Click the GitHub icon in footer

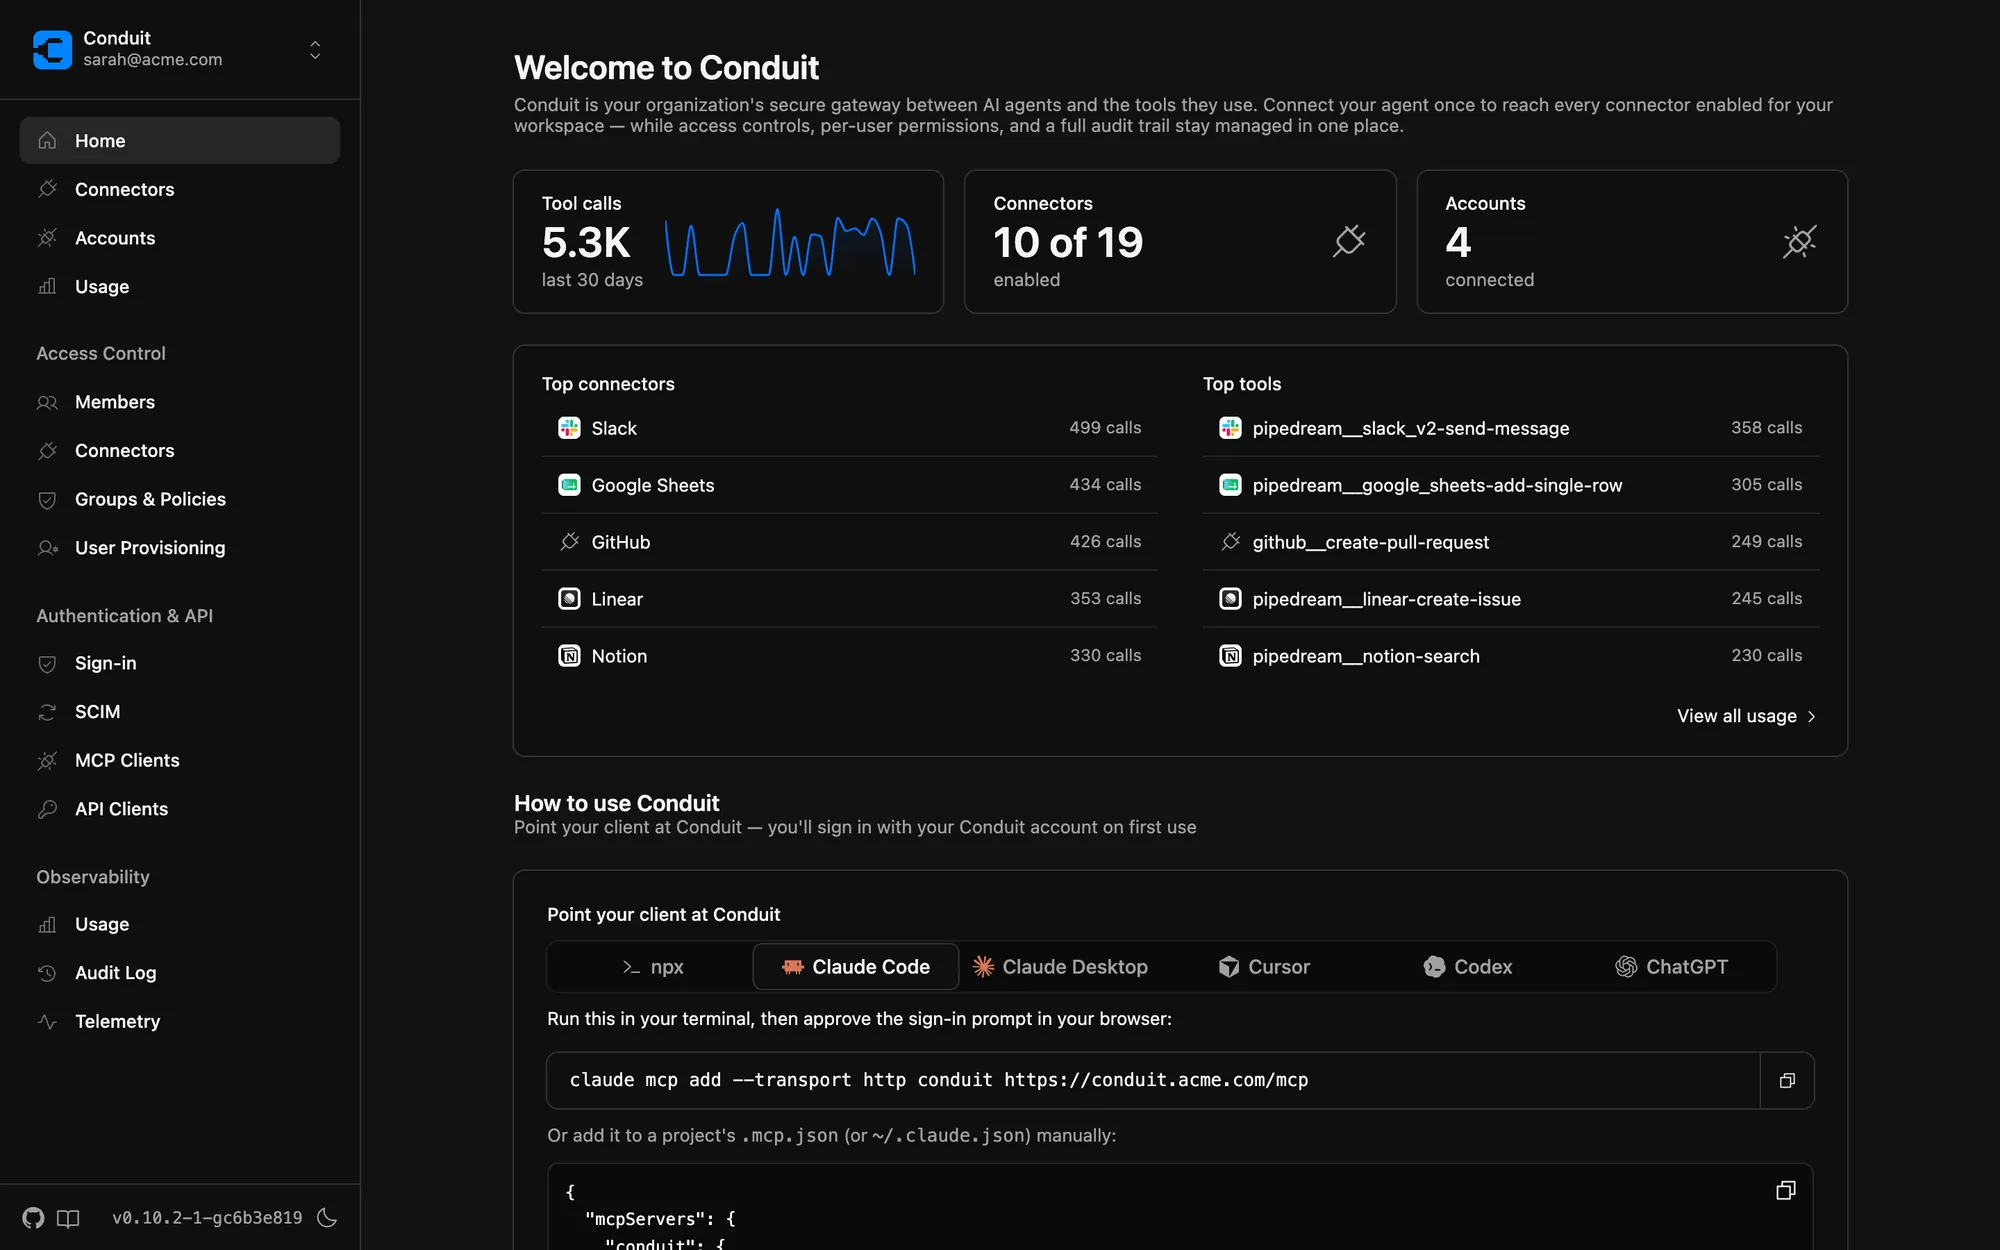pyautogui.click(x=33, y=1217)
